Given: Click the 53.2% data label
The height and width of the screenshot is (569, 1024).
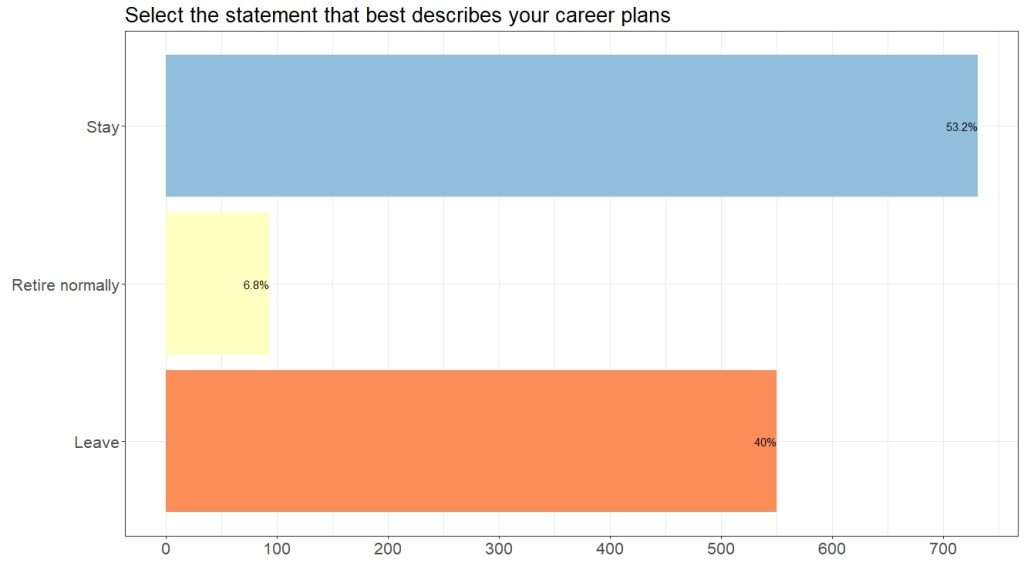Looking at the screenshot, I should pyautogui.click(x=961, y=127).
